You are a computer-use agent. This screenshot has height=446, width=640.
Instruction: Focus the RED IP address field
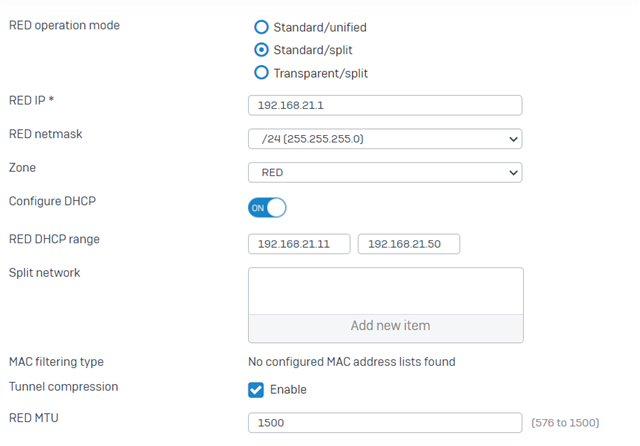tap(385, 105)
